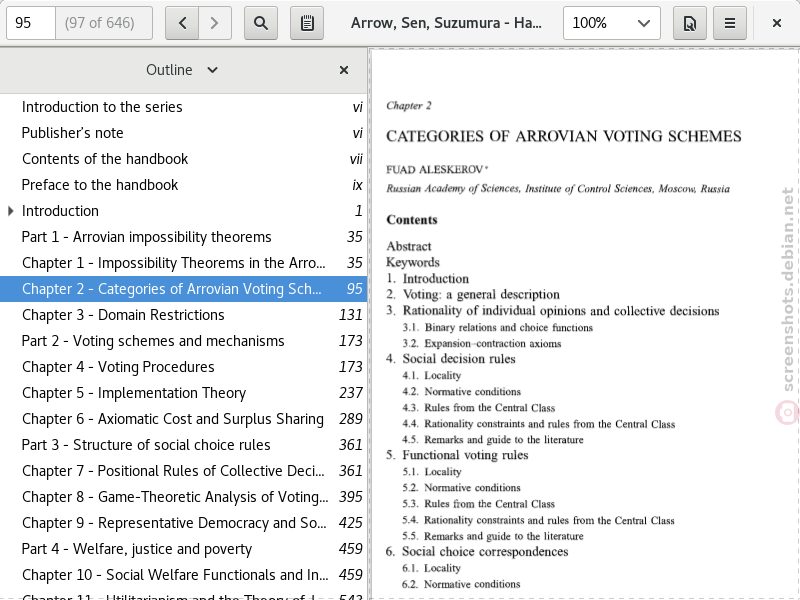800x600 pixels.
Task: Click the document title 'Arrow, Sen, Suzumura' header
Action: (x=446, y=23)
